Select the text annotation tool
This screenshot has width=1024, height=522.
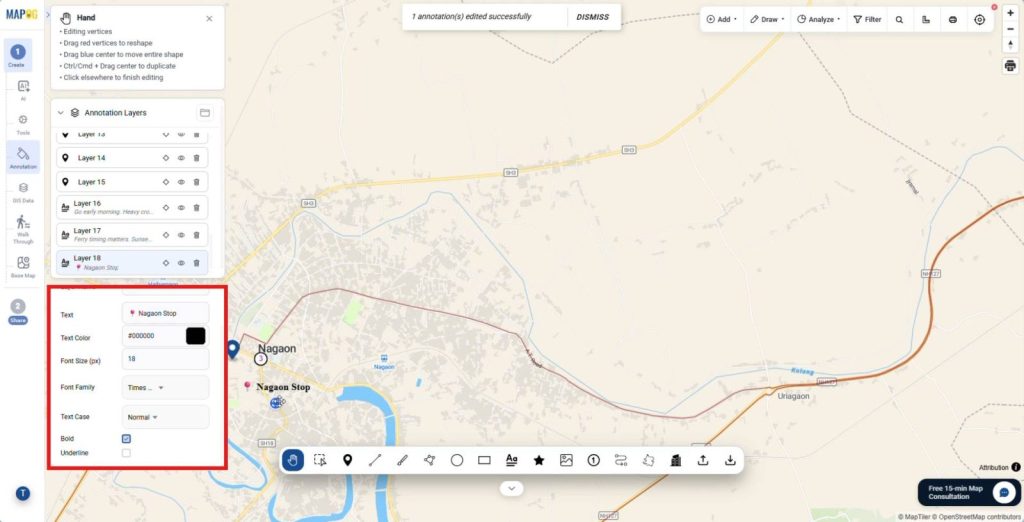511,461
